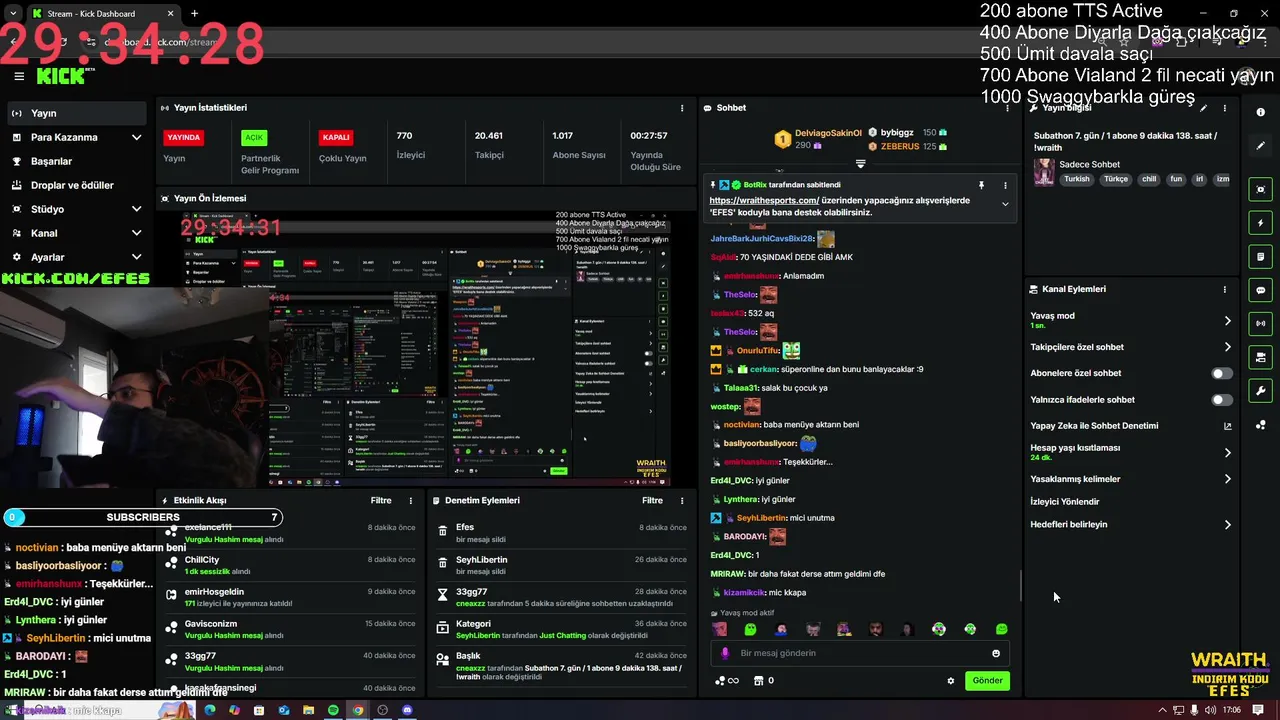Toggle the lightning bolt widget icon
Screen dimensions: 1280x720
point(1261,223)
